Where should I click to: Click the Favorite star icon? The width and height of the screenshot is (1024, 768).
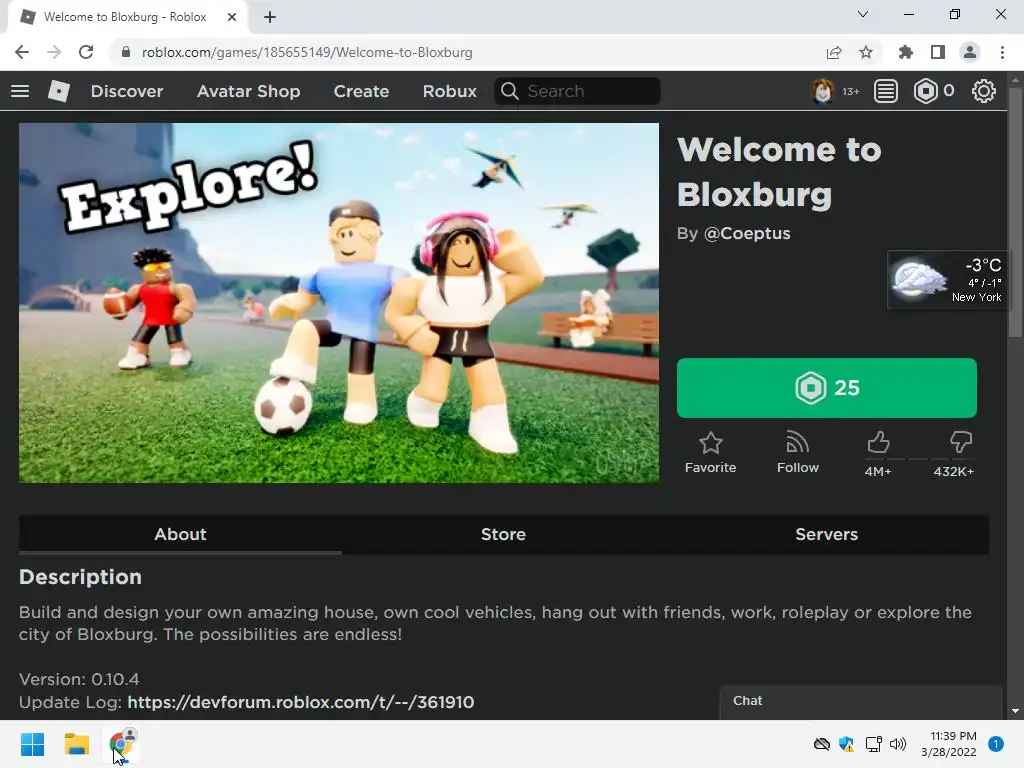click(711, 443)
